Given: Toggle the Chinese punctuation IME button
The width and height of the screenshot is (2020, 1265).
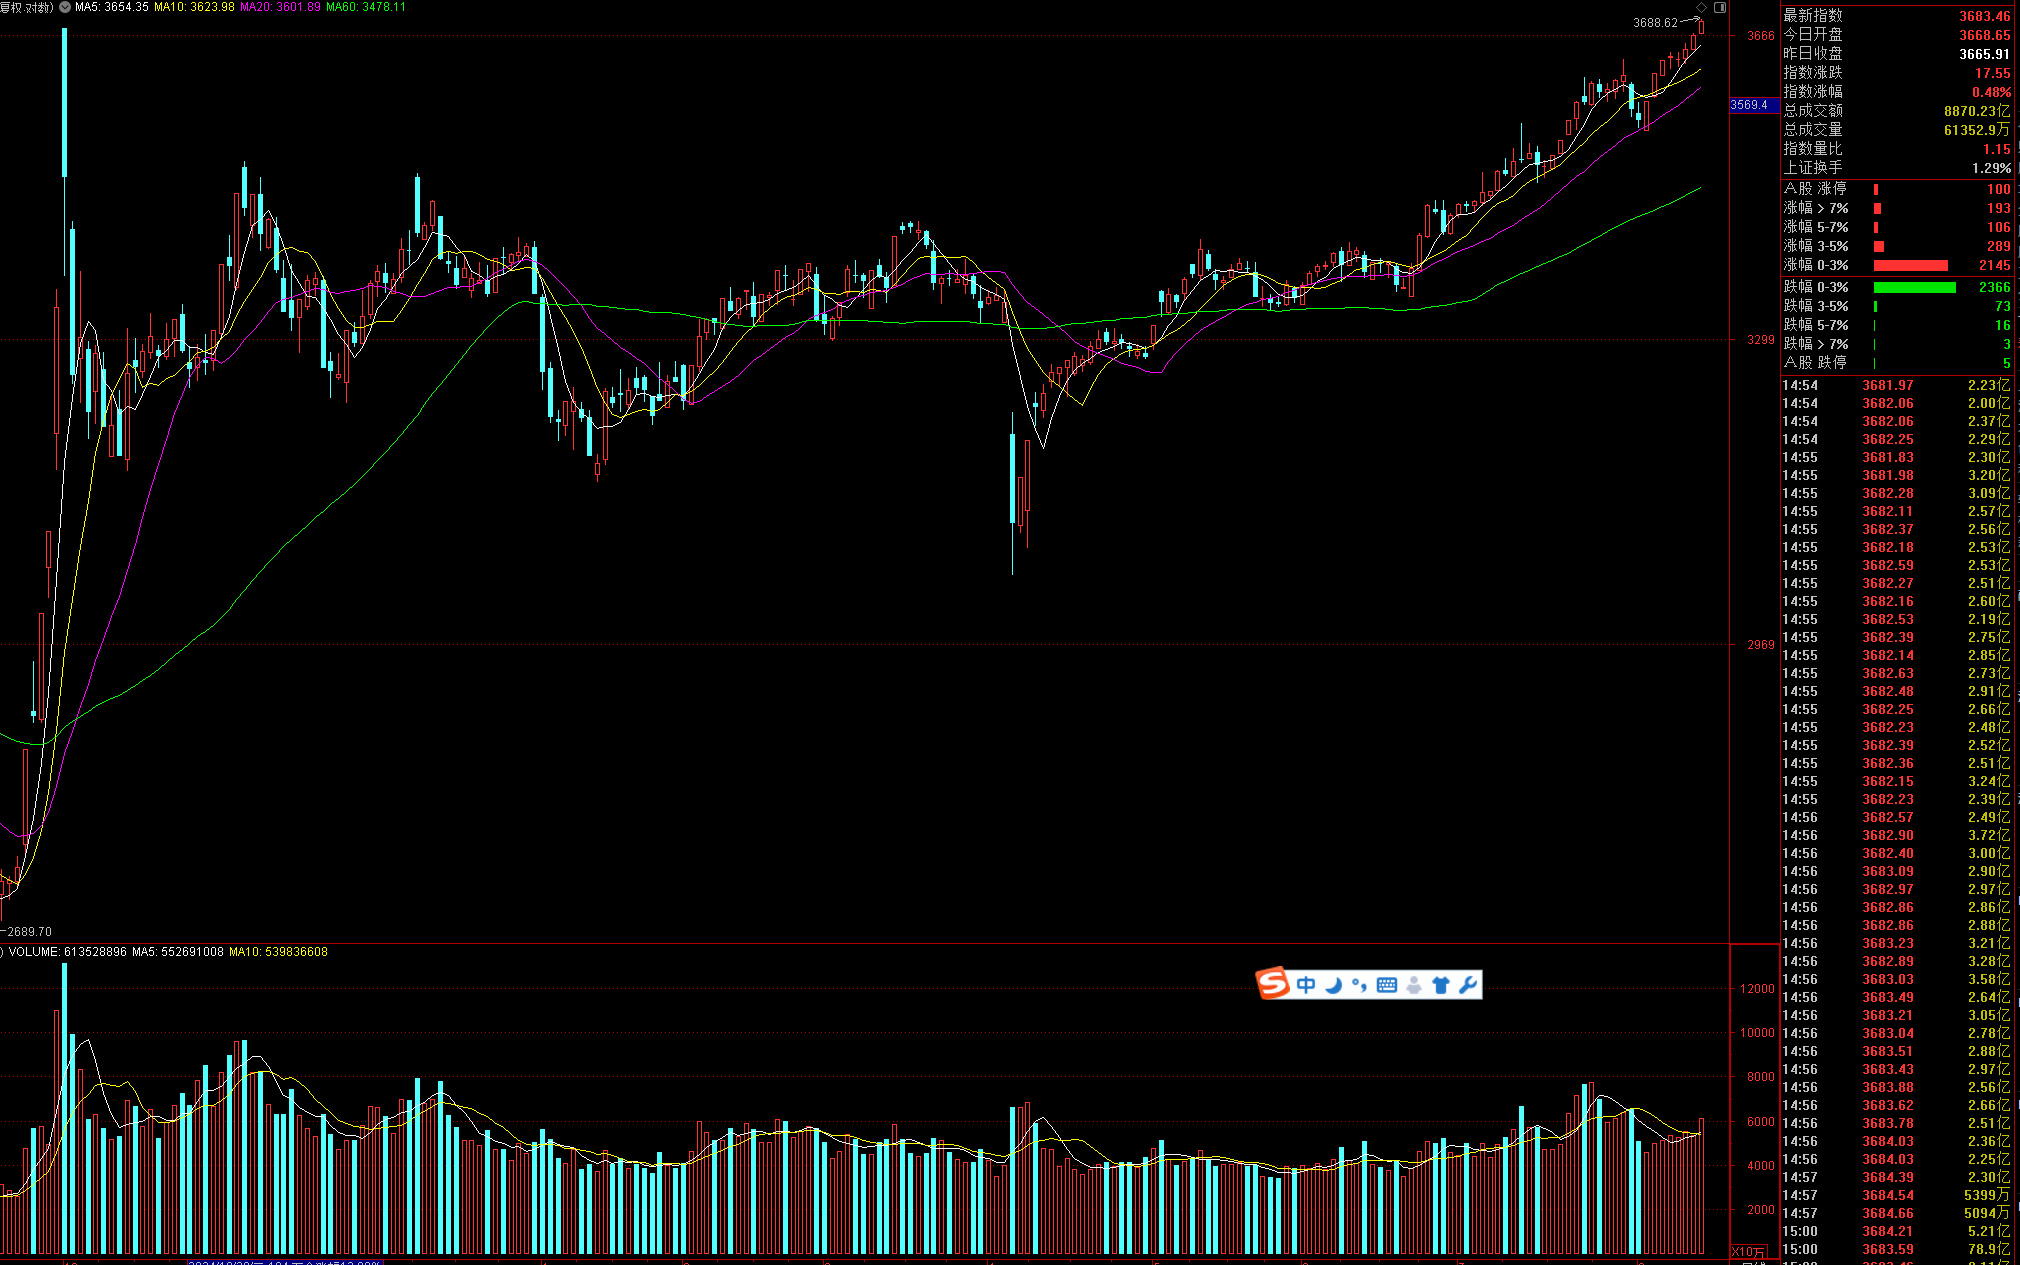Looking at the screenshot, I should coord(1359,985).
